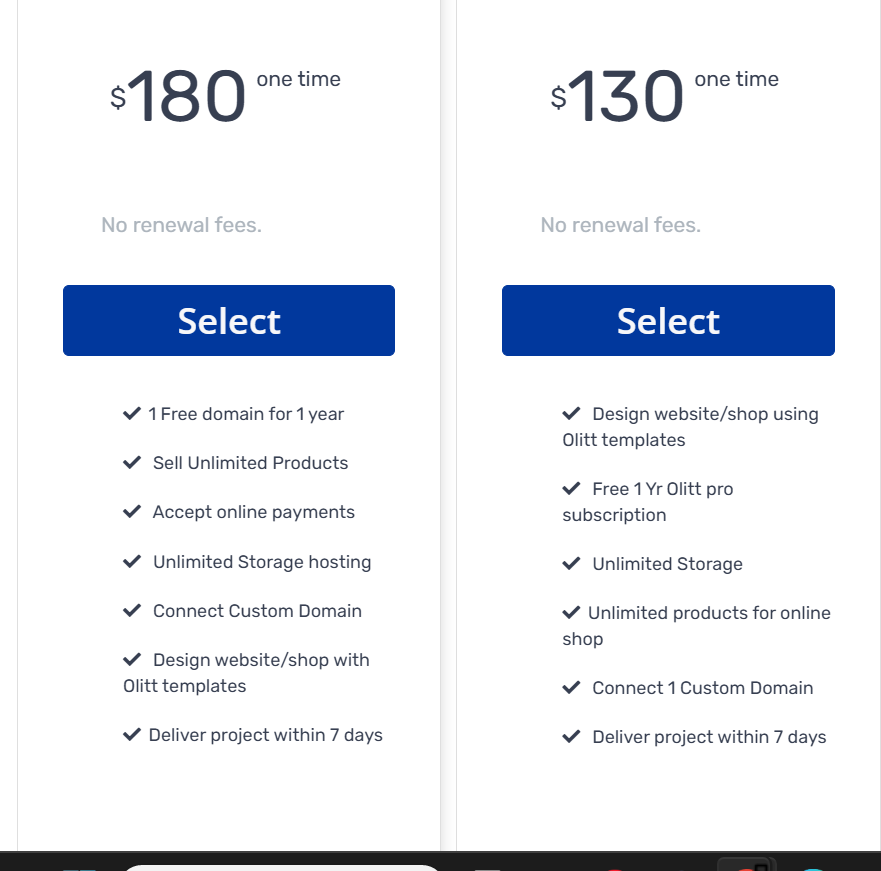Viewport: 881px width, 871px height.
Task: Click the checkmark next to "Connect Custom Domain"
Action: pos(131,611)
